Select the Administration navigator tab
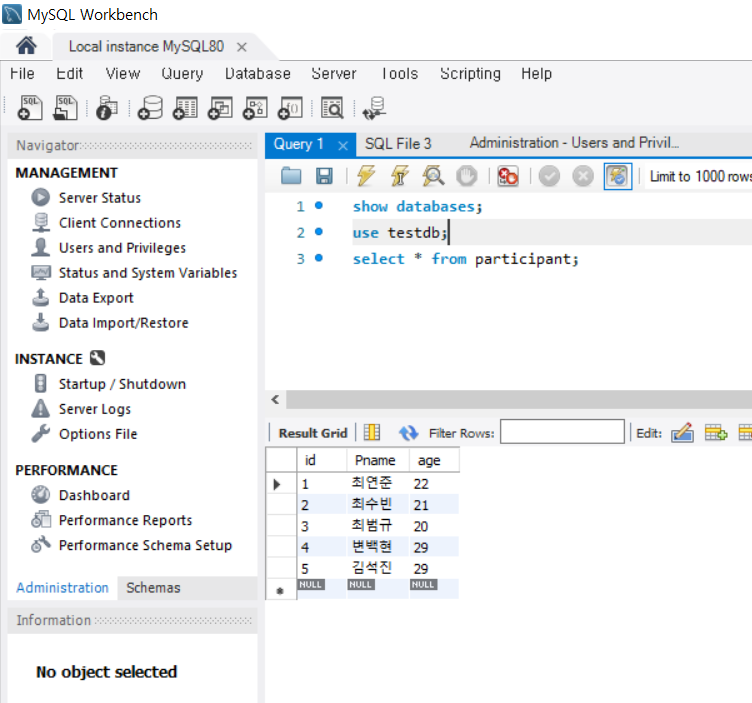The width and height of the screenshot is (752, 703). click(x=62, y=587)
